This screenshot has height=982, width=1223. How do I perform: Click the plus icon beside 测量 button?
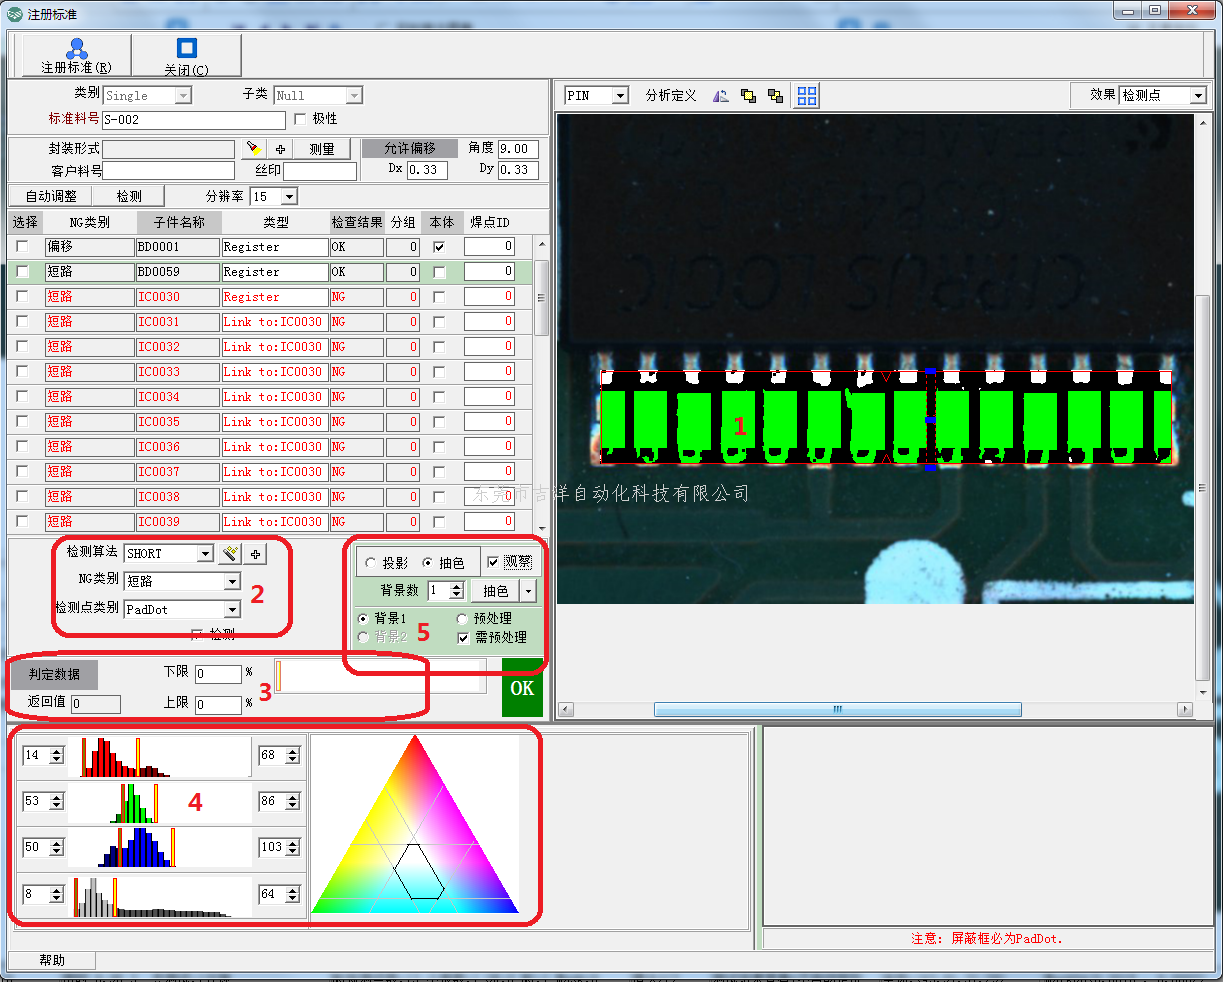point(280,149)
